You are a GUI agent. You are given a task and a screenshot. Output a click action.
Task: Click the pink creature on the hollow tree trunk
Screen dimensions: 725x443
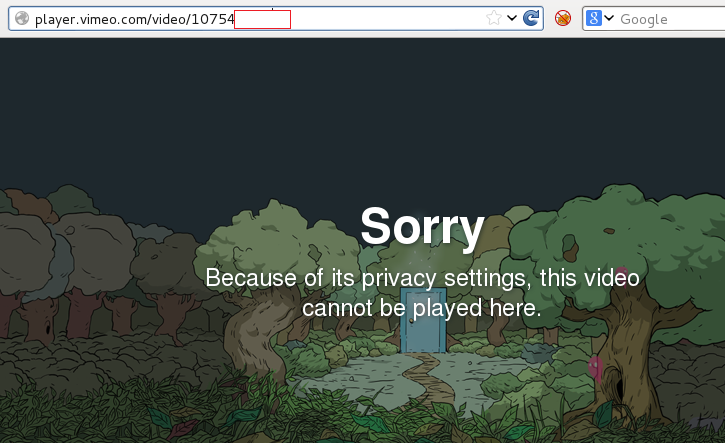pos(595,367)
